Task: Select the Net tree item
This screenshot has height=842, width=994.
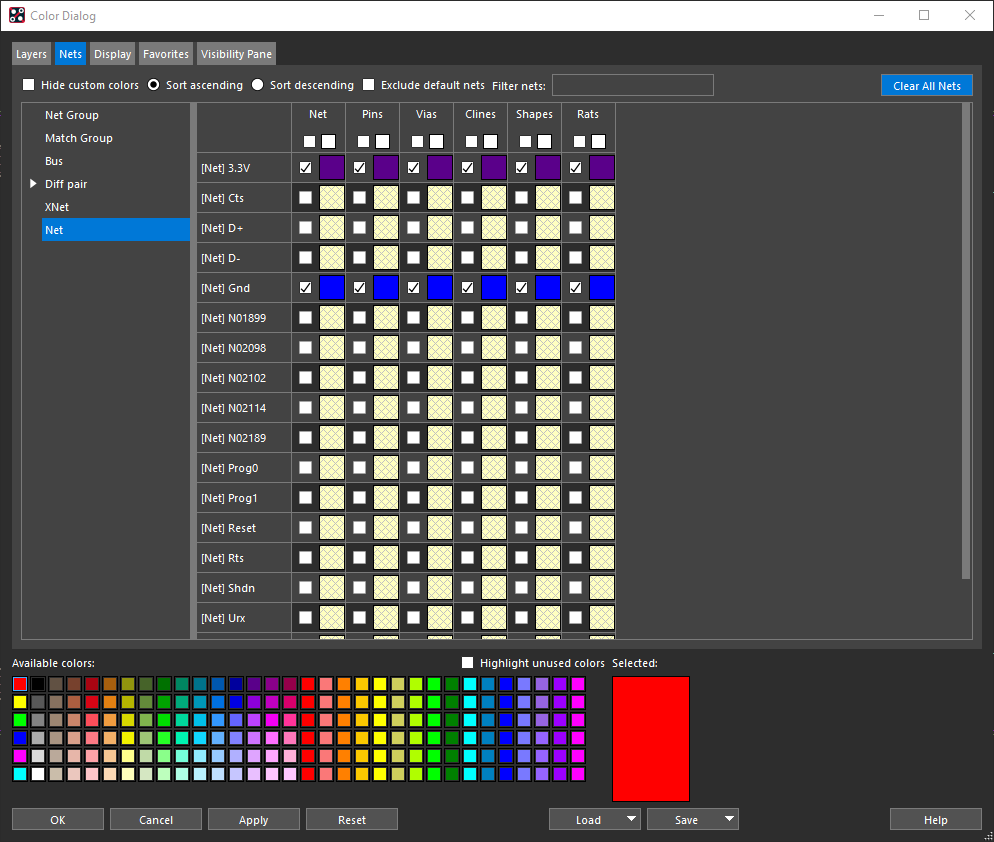Action: (115, 230)
